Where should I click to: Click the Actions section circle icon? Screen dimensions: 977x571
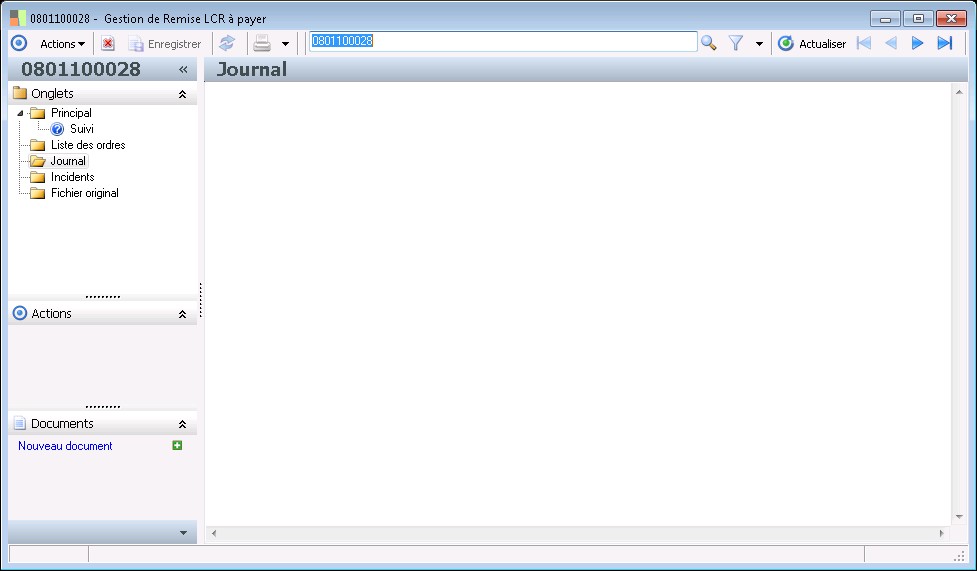click(x=20, y=313)
